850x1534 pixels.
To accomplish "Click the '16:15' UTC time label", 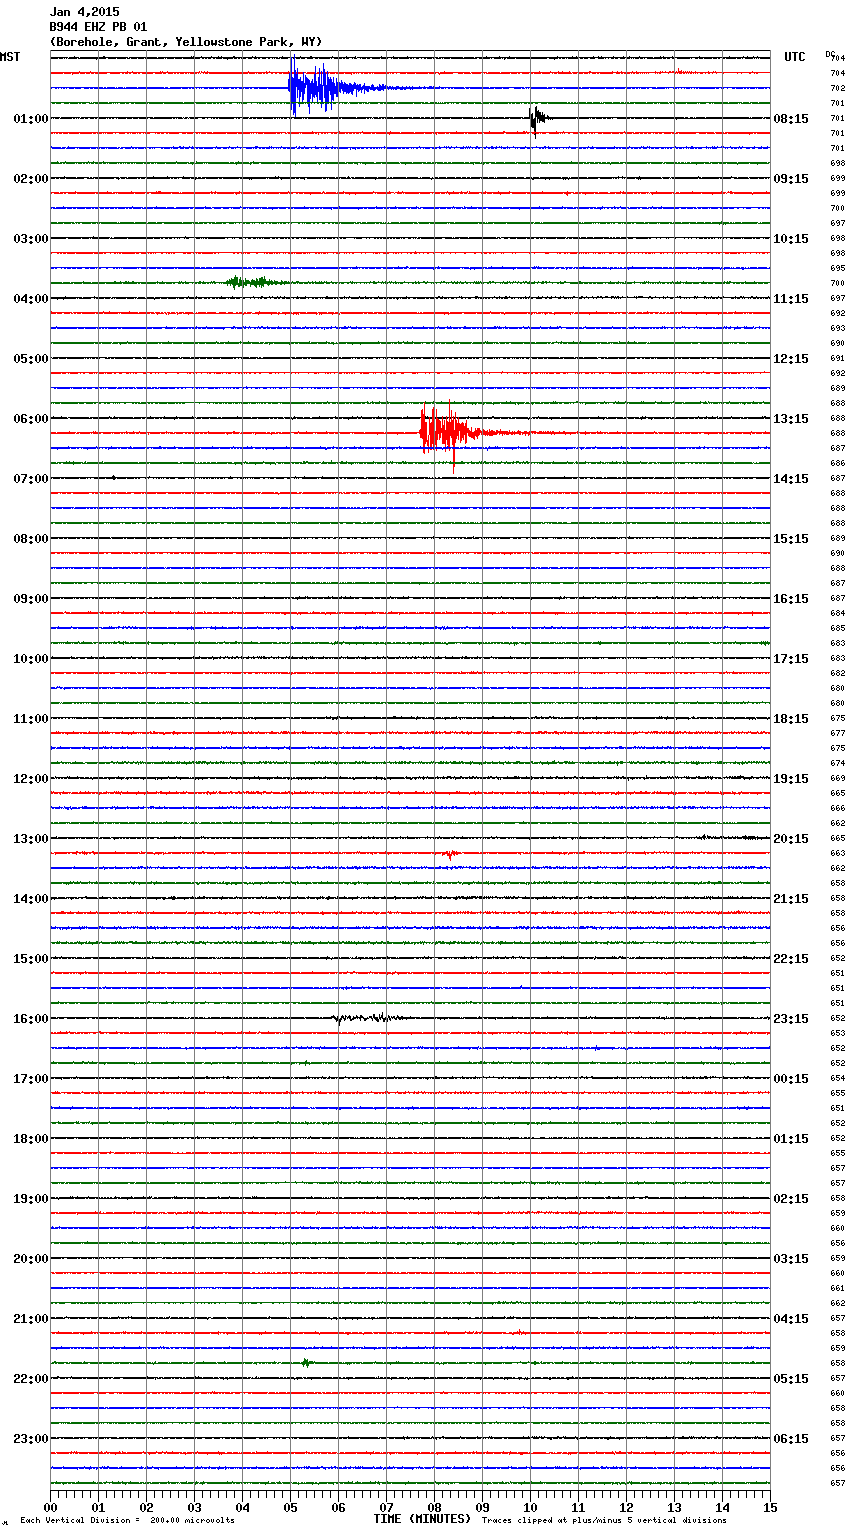I will coord(791,599).
